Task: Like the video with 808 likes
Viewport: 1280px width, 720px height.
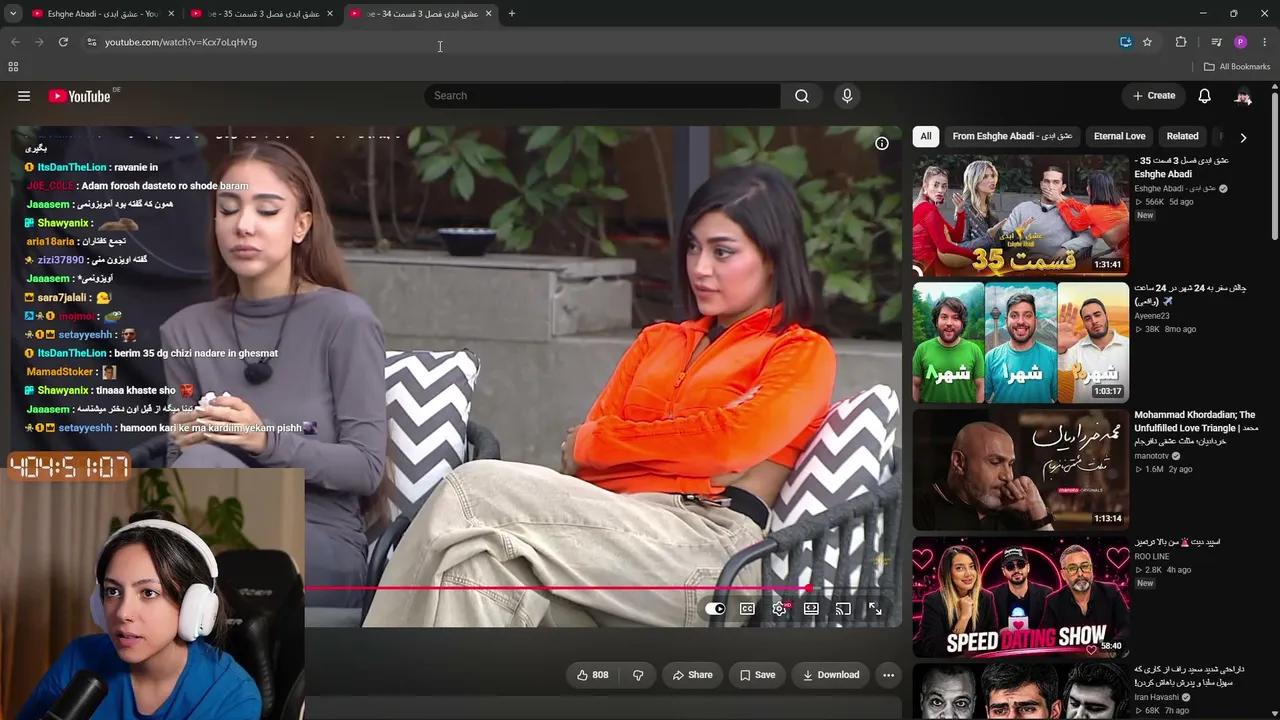Action: 592,675
